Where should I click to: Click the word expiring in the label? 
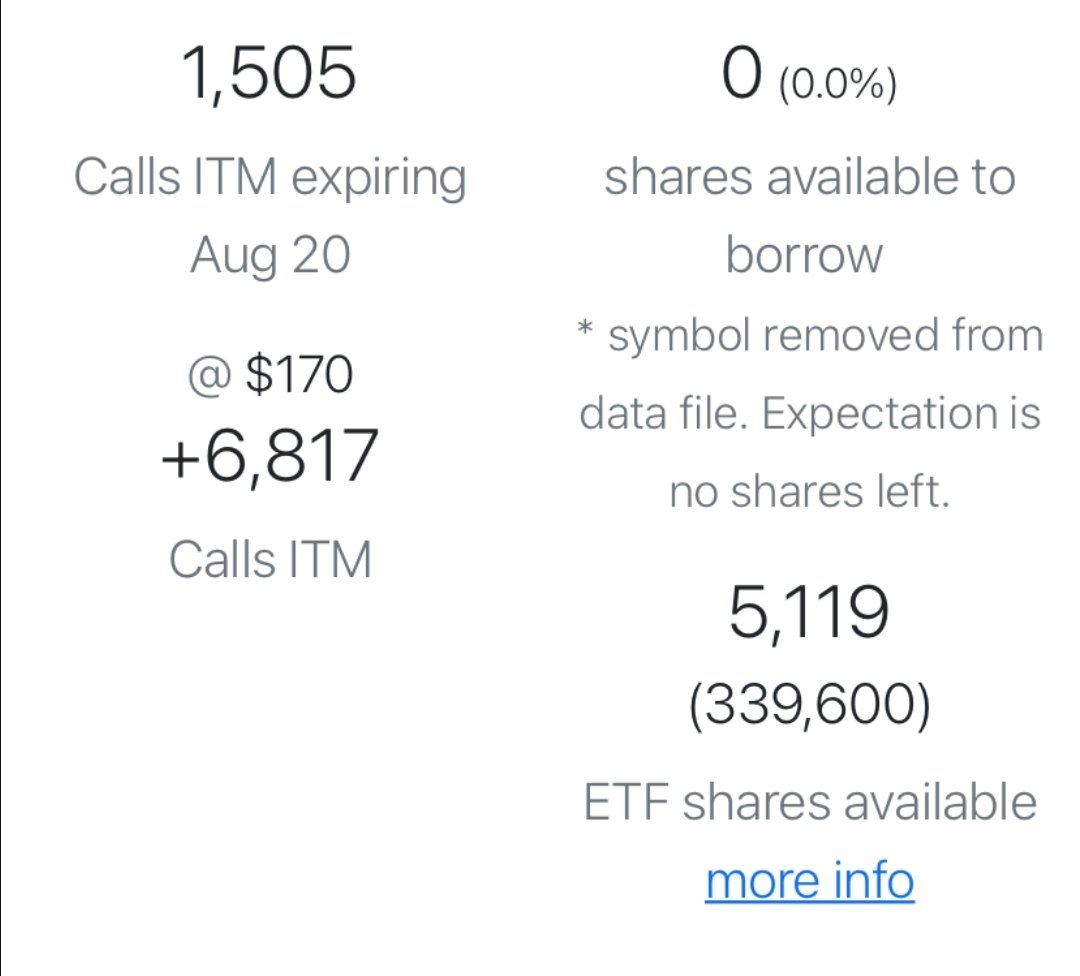tap(376, 180)
